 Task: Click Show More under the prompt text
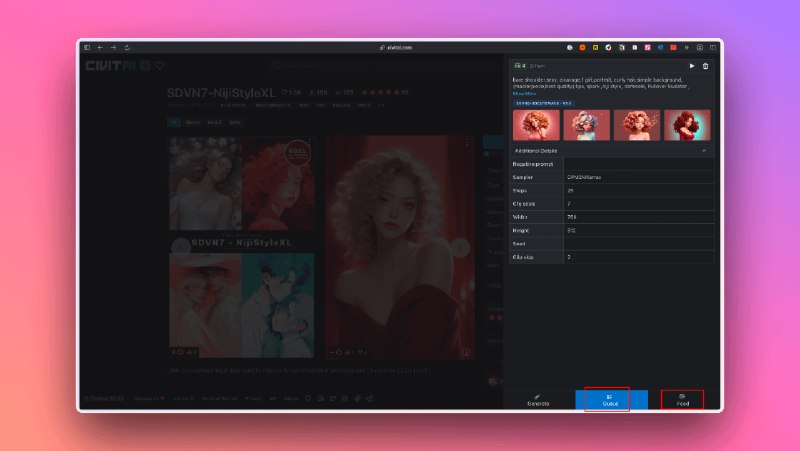pyautogui.click(x=524, y=94)
